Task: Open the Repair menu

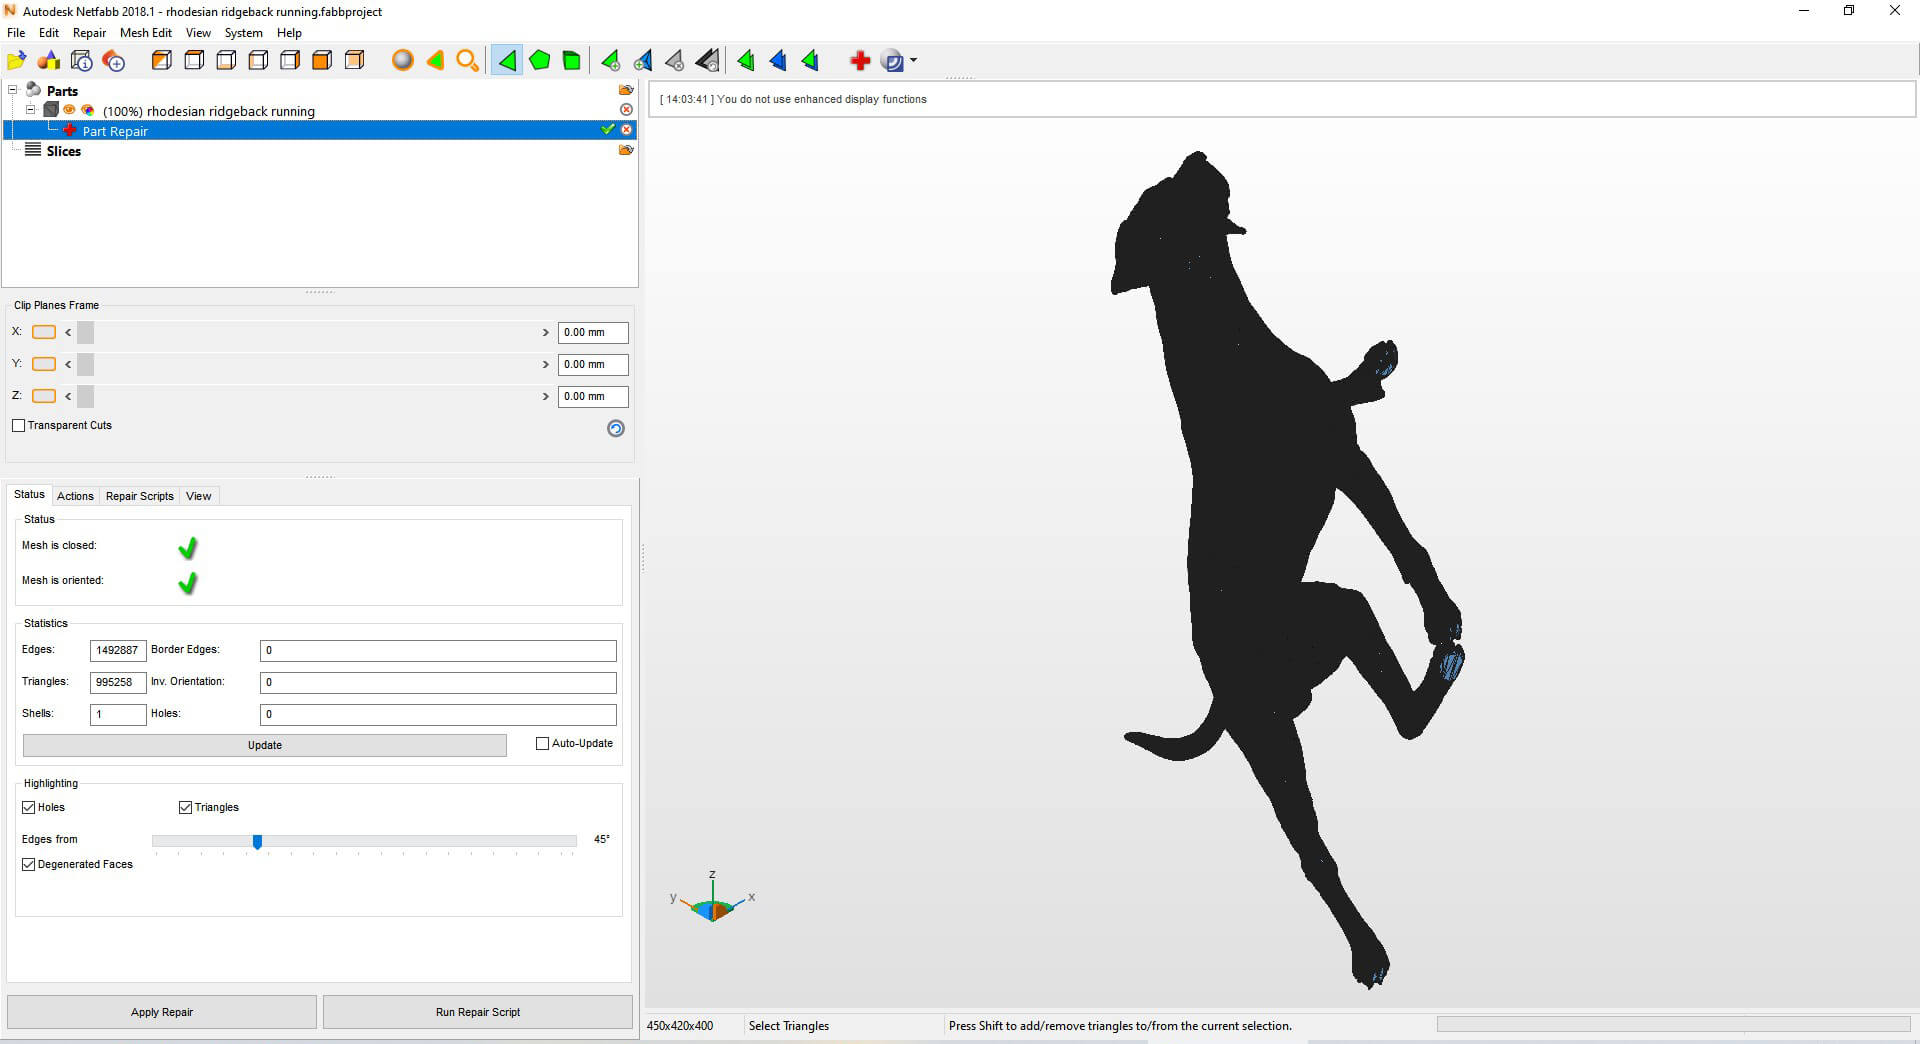Action: click(89, 33)
